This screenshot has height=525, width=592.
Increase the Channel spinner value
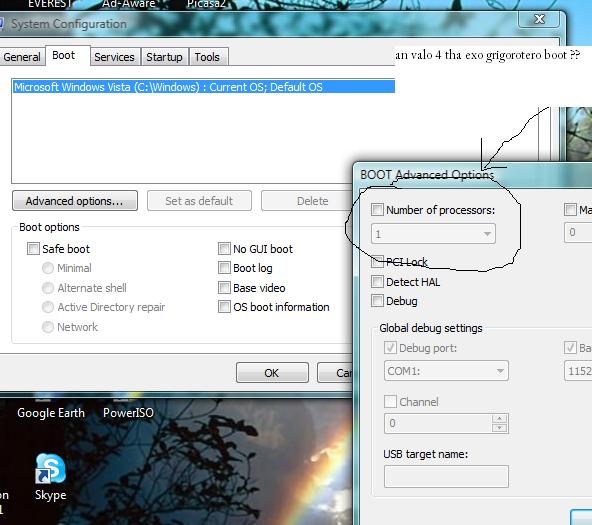click(500, 418)
